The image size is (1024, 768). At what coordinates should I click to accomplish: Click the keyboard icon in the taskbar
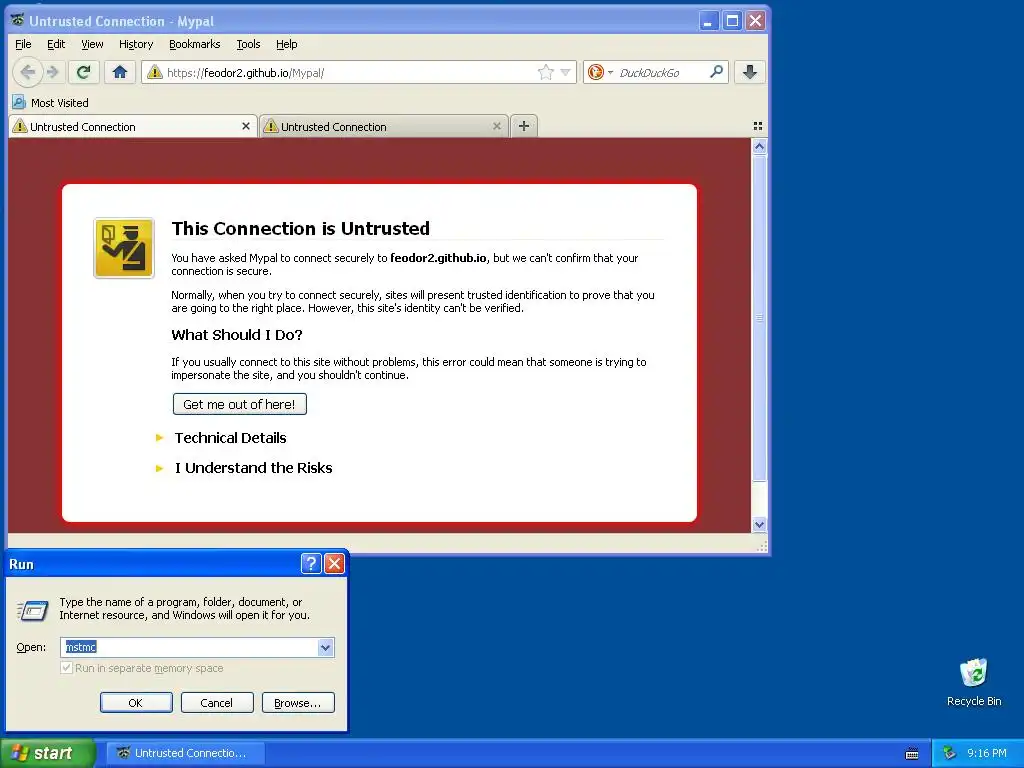(912, 754)
